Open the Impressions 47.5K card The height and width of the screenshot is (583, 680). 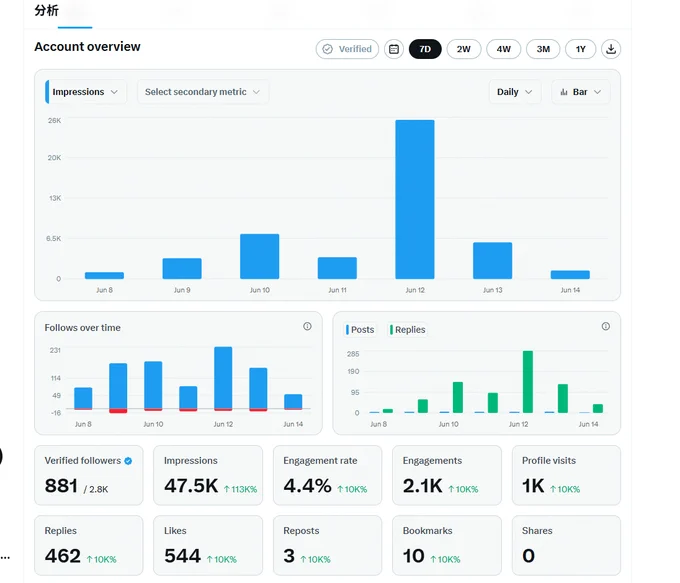[208, 475]
